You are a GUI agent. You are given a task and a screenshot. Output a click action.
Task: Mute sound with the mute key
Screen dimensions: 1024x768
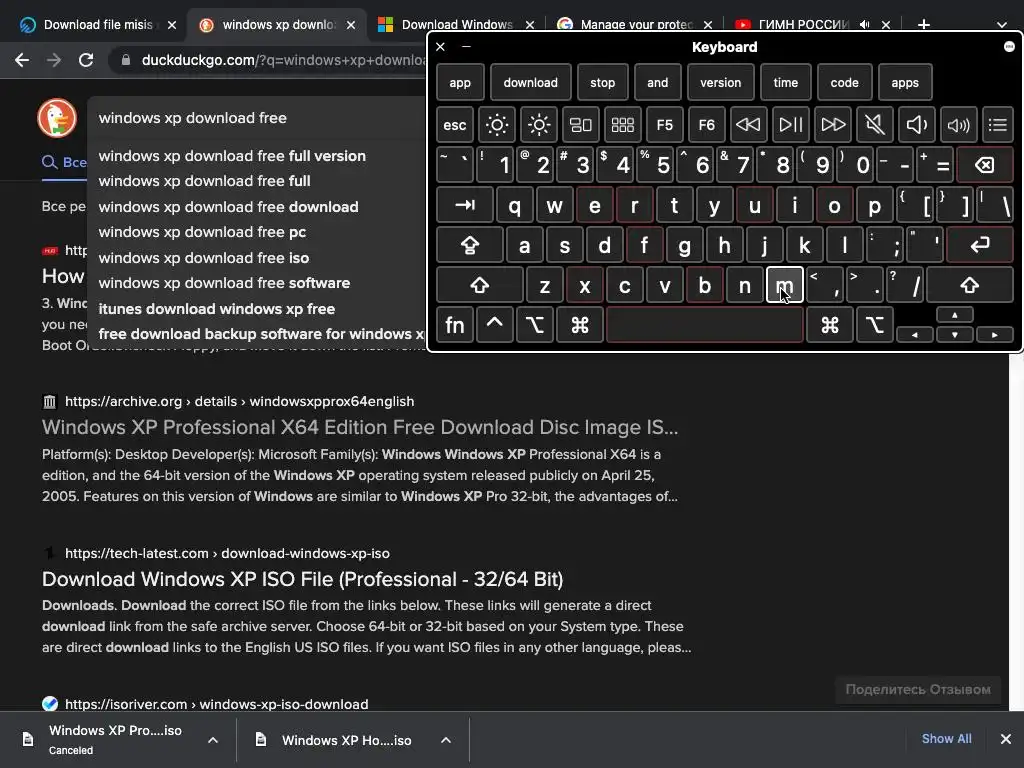click(874, 124)
